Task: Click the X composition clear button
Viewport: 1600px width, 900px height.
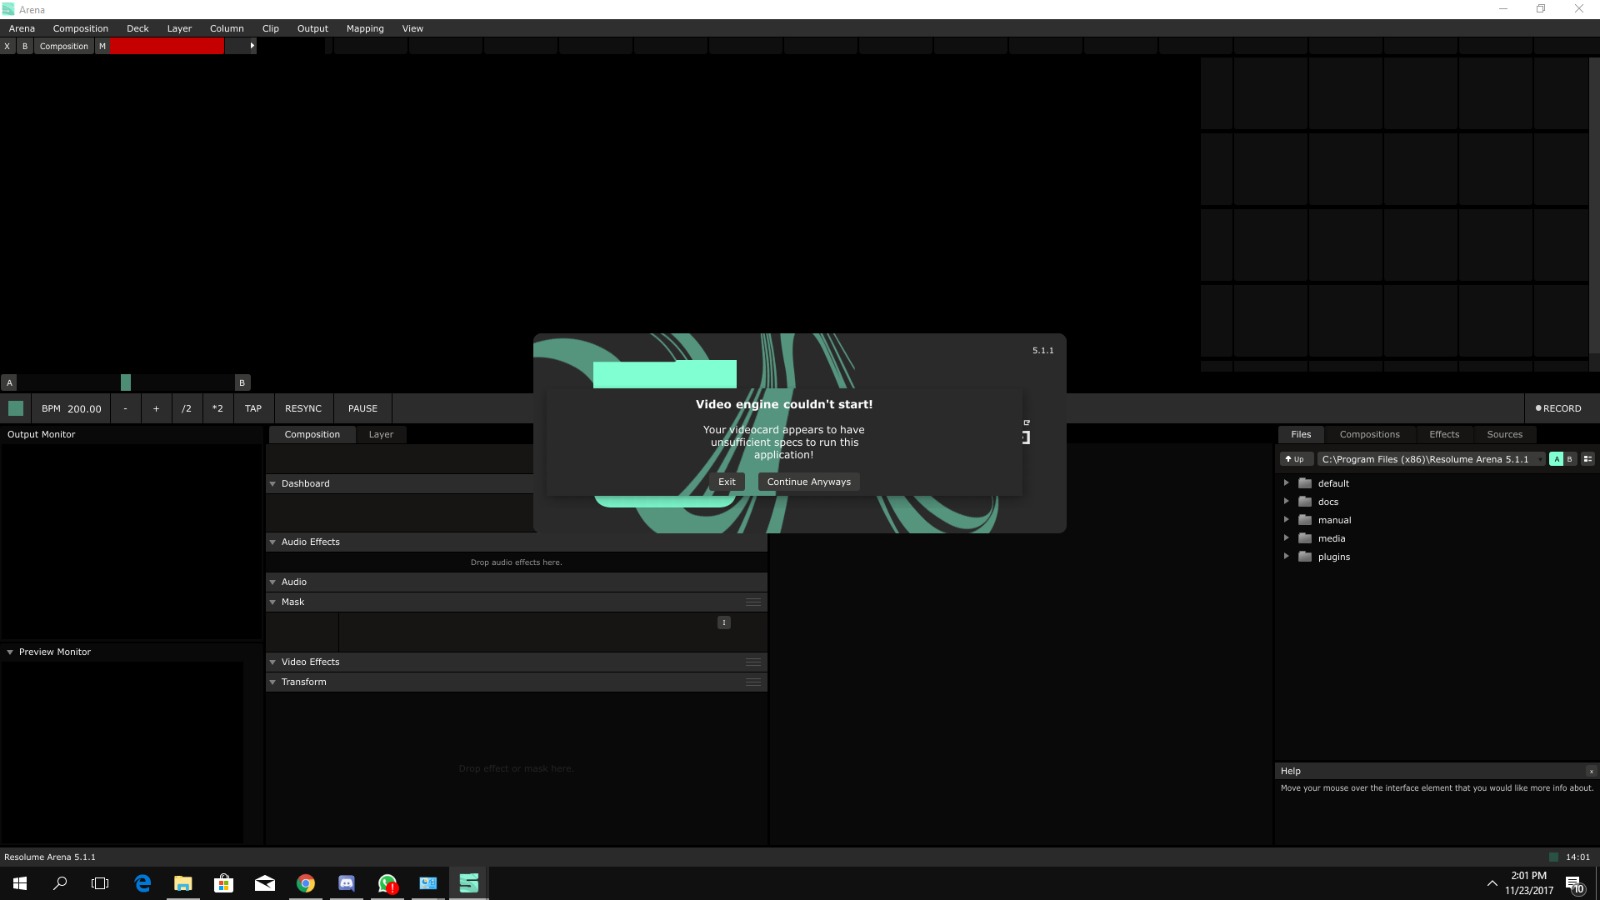Action: click(7, 46)
